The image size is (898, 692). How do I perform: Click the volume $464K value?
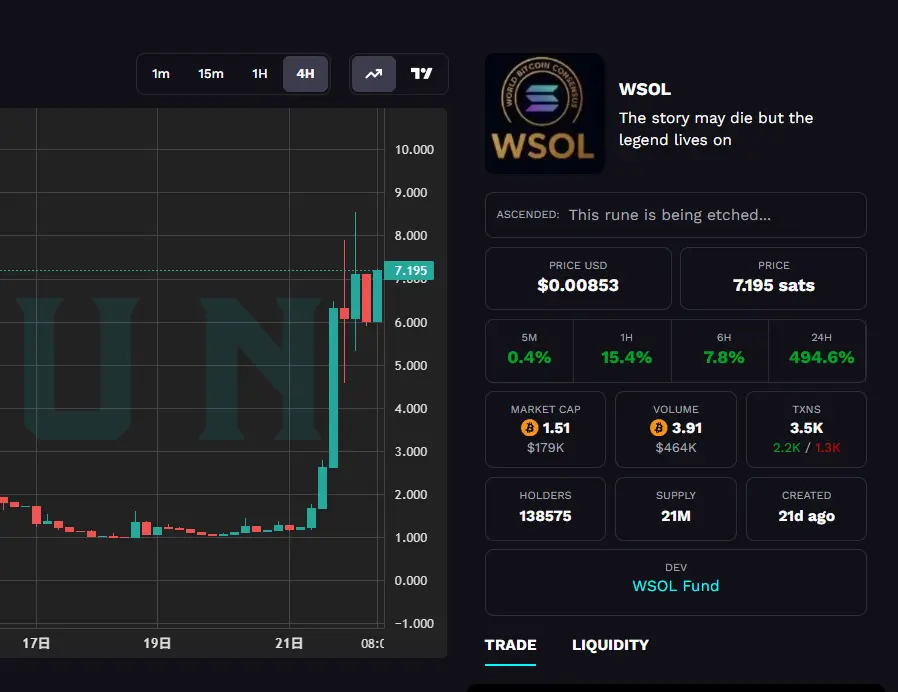[676, 448]
